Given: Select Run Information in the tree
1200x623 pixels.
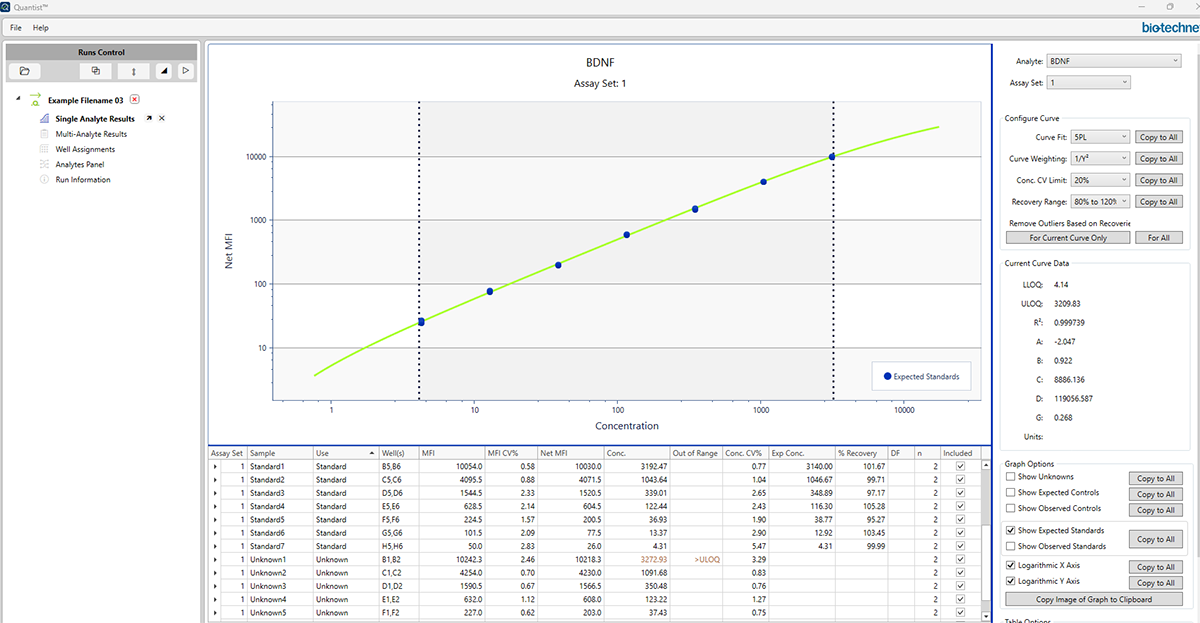Looking at the screenshot, I should point(83,180).
